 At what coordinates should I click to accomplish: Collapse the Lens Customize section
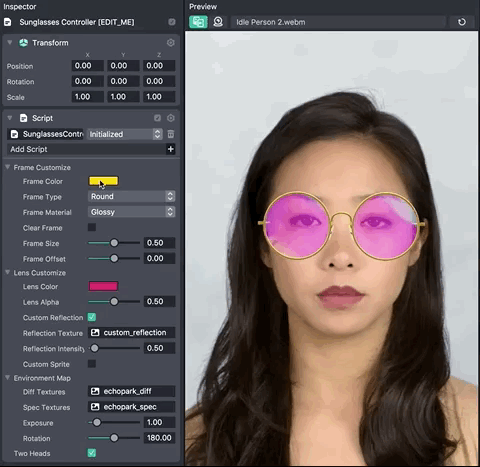tap(8, 272)
